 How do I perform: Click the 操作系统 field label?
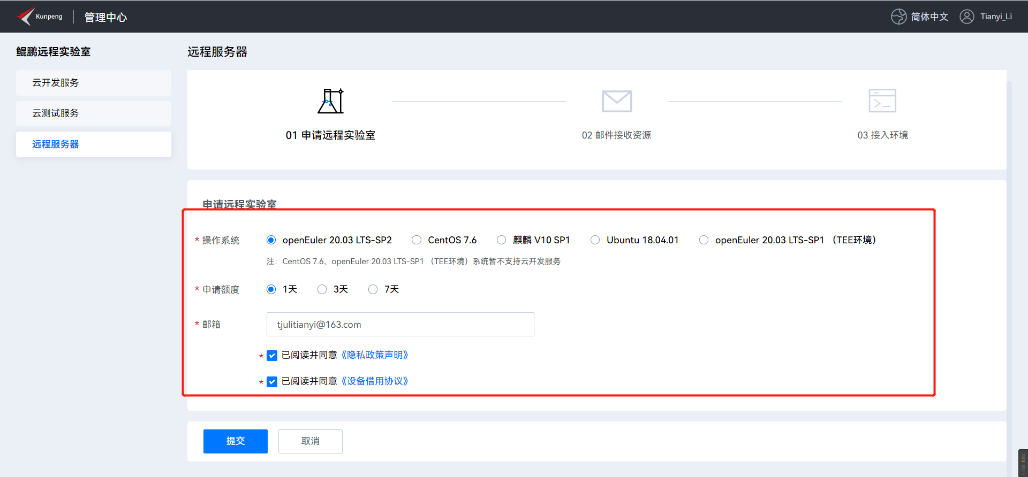[x=221, y=240]
